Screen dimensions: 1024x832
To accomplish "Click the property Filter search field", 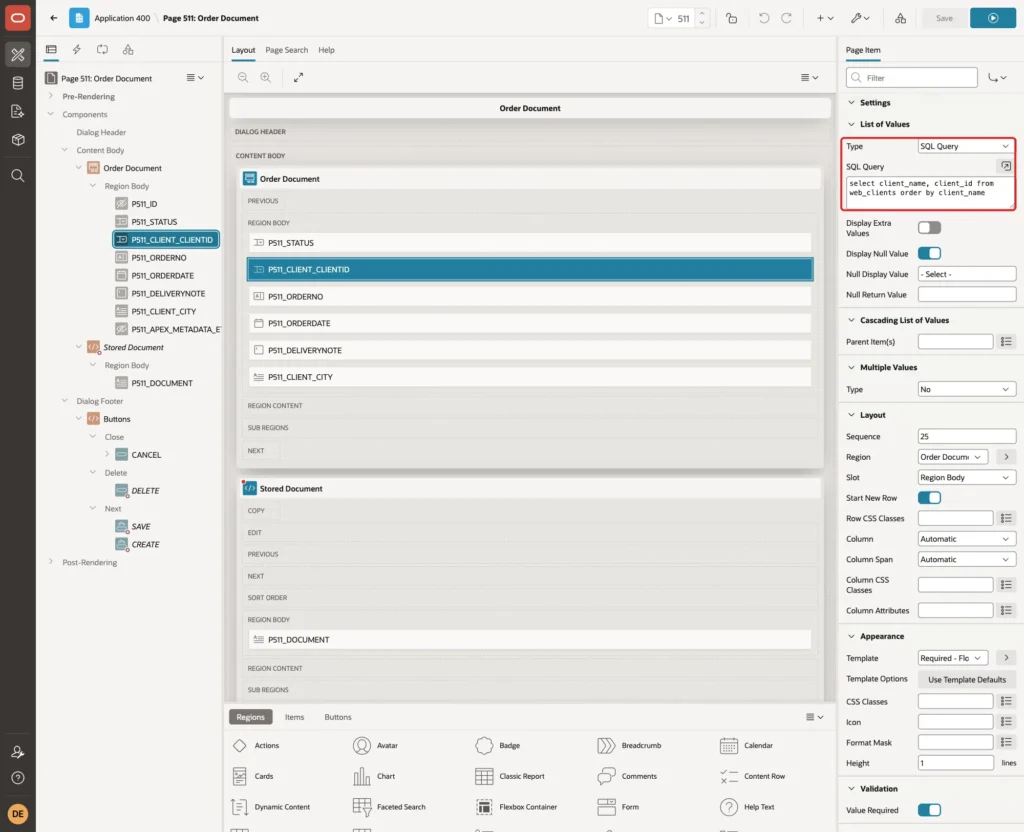I will pos(912,78).
